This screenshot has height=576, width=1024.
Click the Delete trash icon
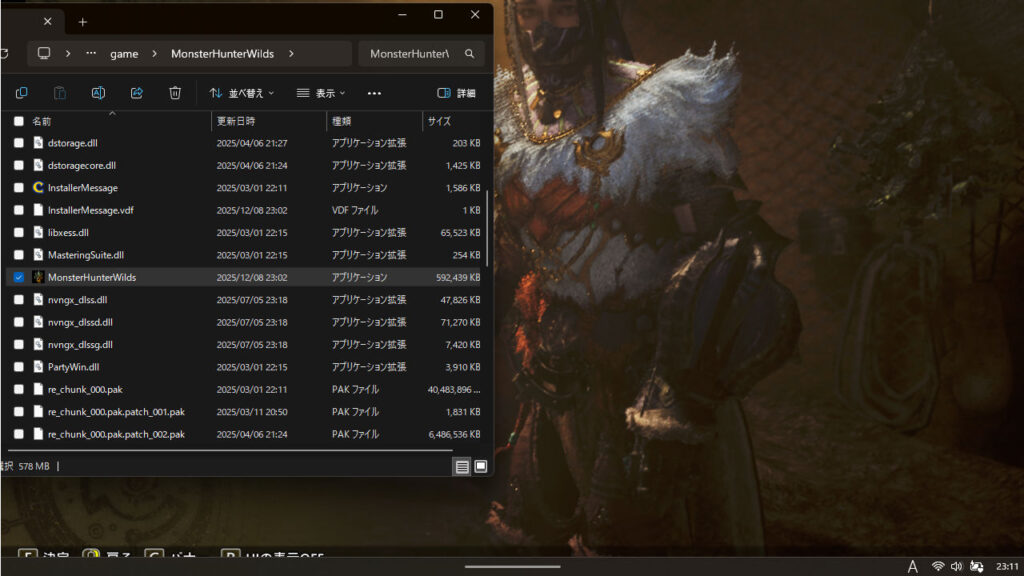176,92
